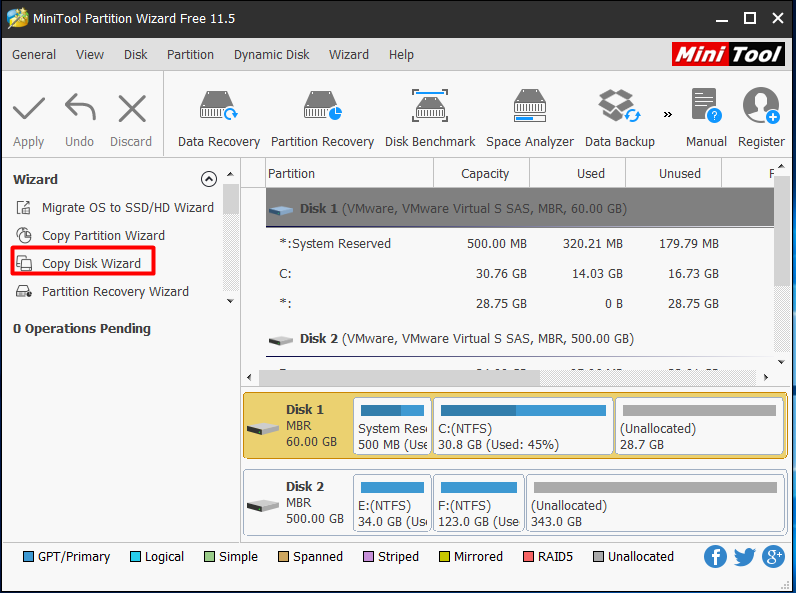Image resolution: width=796 pixels, height=593 pixels.
Task: Open the Dynamic Disk menu
Action: (271, 55)
